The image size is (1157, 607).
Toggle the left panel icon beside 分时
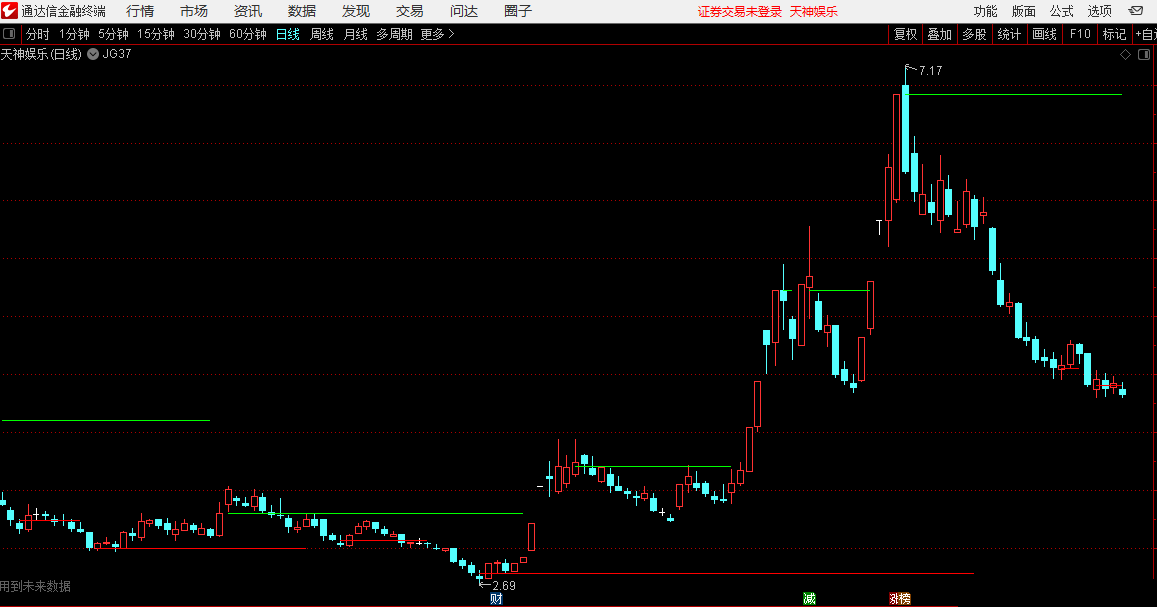click(9, 34)
